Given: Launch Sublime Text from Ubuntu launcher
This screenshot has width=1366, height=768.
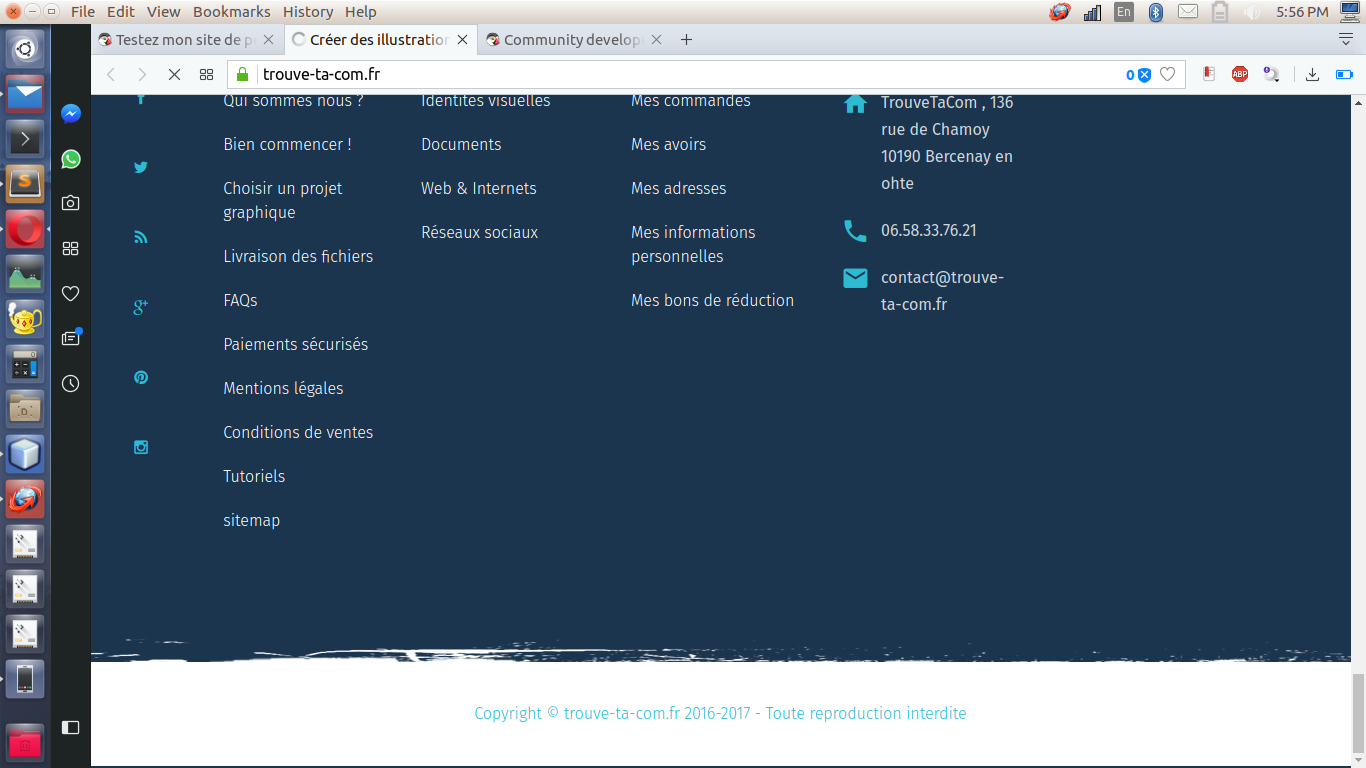Looking at the screenshot, I should tap(25, 182).
